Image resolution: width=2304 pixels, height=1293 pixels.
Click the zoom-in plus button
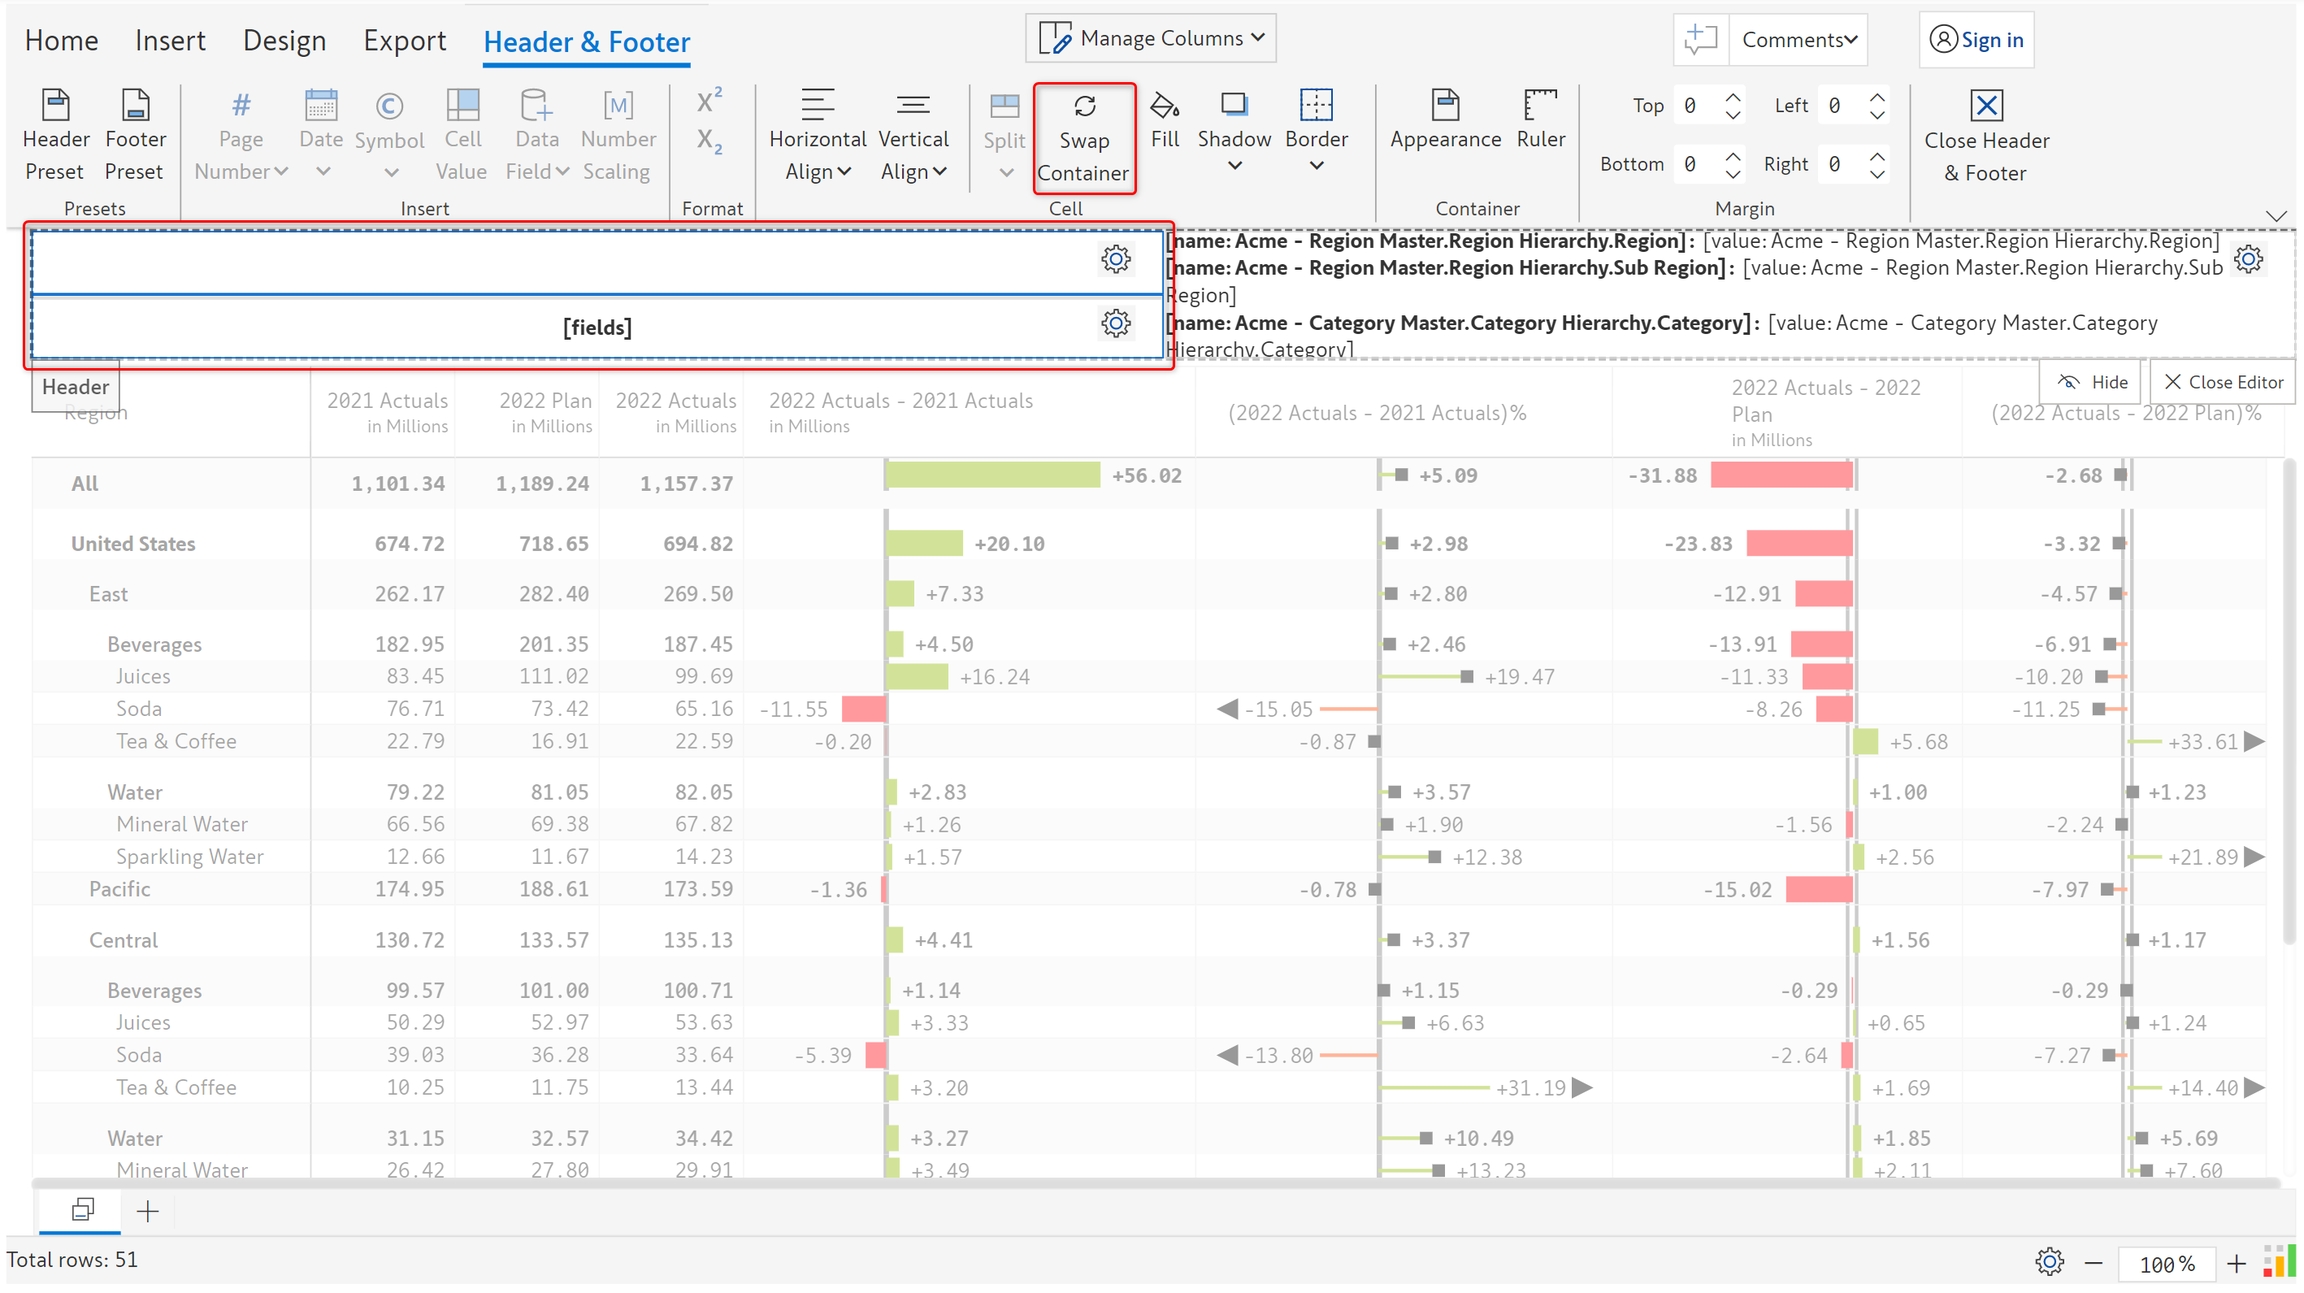point(2236,1264)
